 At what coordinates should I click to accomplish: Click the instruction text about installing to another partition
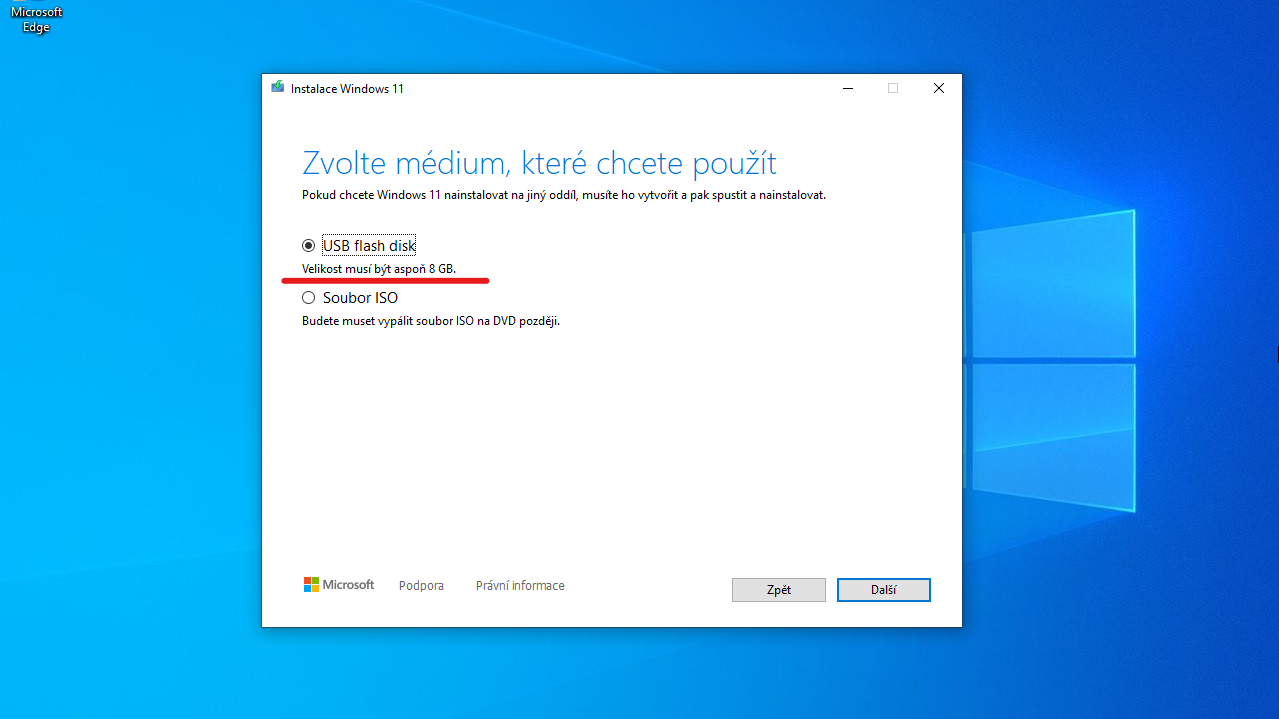point(563,195)
